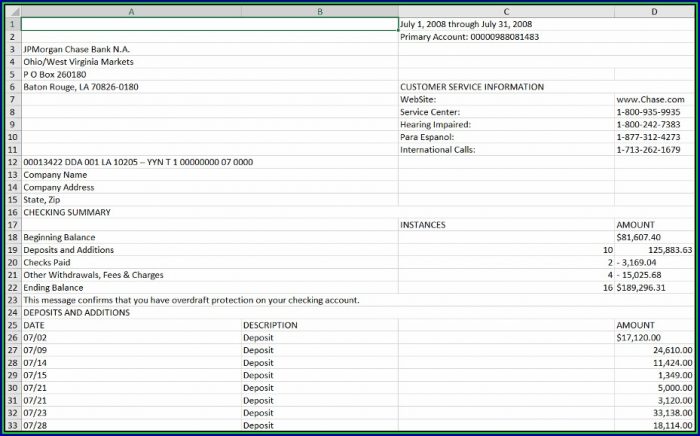This screenshot has width=700, height=436.
Task: Select row 33 header
Action: [x=13, y=425]
